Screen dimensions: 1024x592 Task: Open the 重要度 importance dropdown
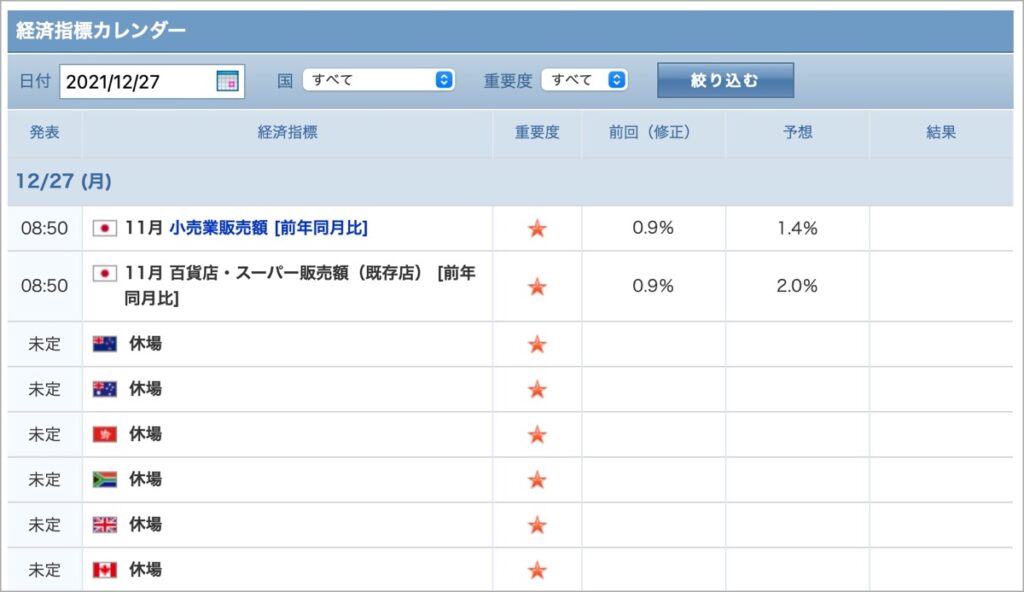tap(584, 80)
